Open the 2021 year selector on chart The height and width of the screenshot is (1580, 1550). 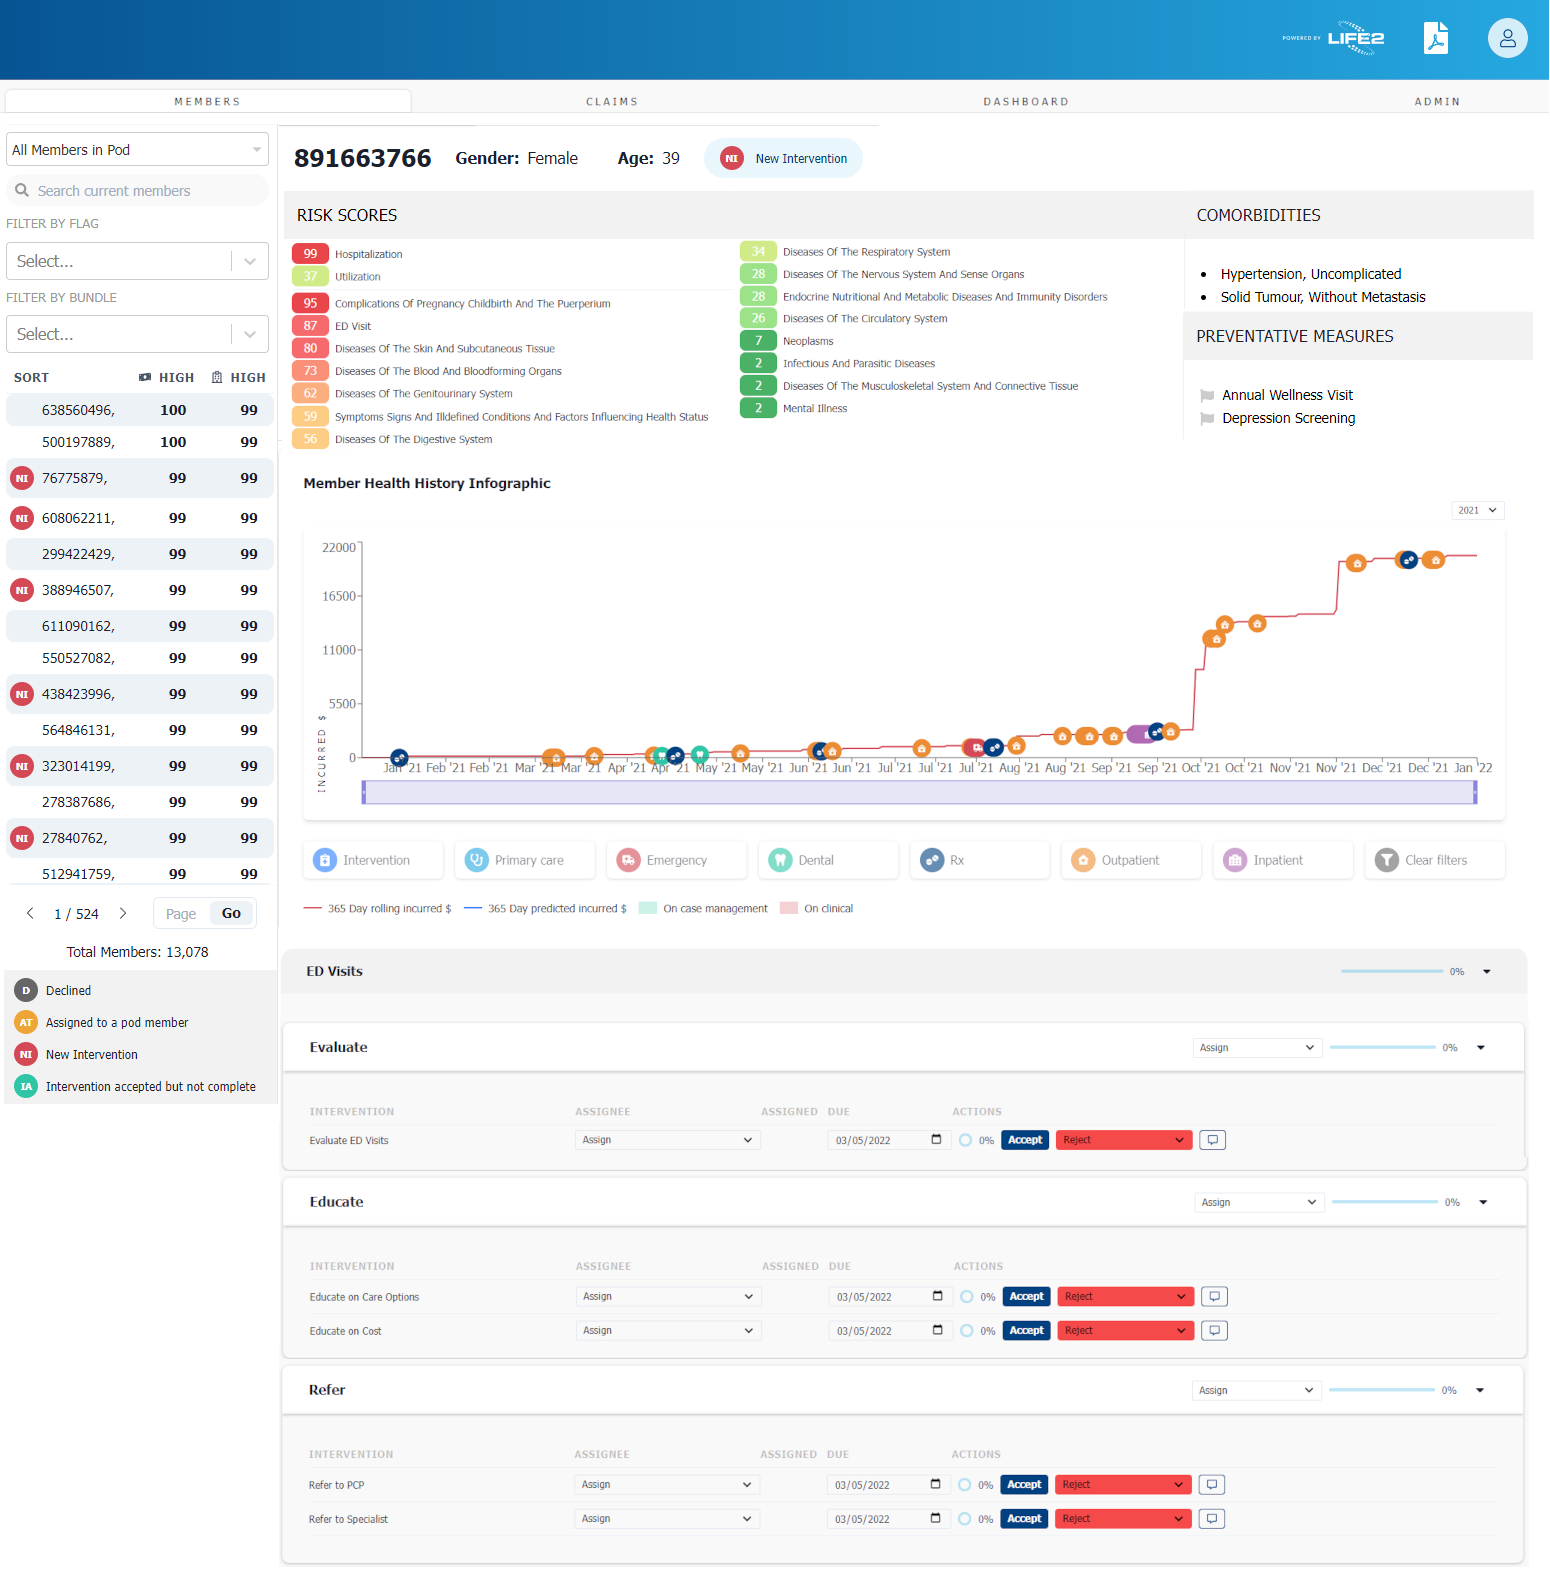coord(1478,510)
